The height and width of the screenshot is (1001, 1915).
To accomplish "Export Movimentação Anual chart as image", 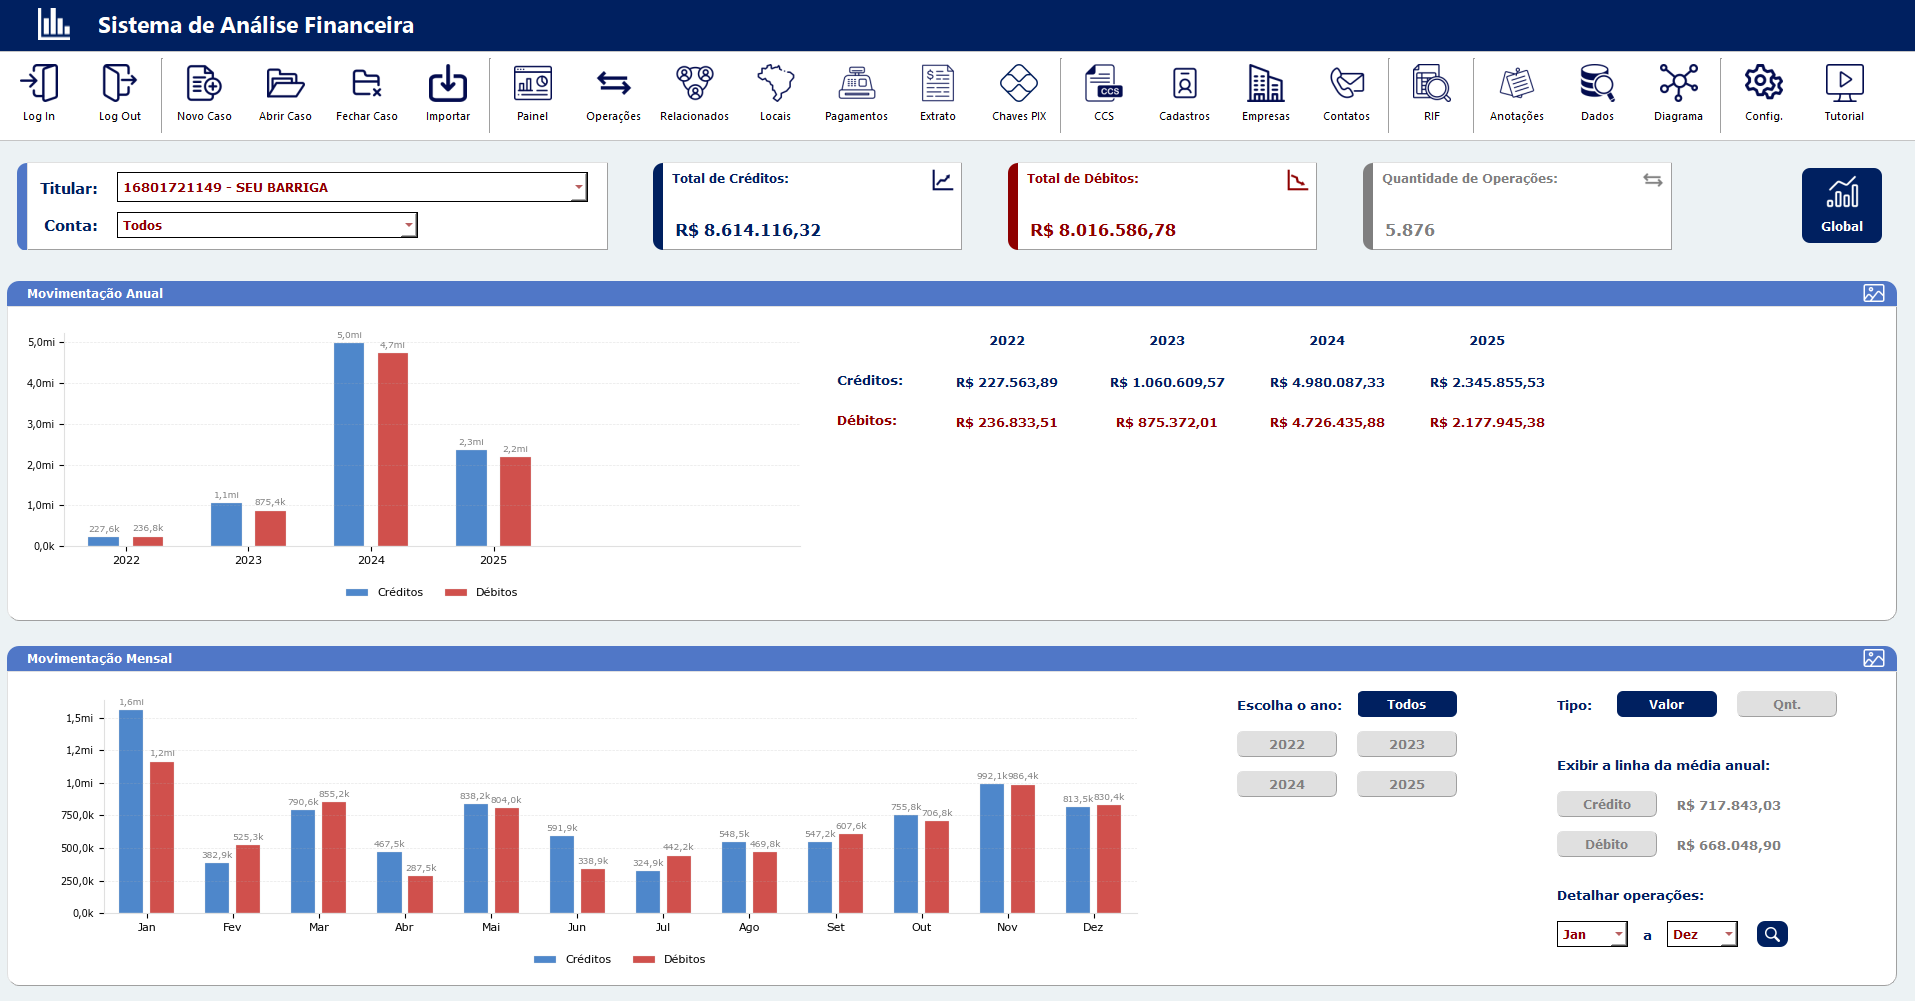I will (1874, 293).
